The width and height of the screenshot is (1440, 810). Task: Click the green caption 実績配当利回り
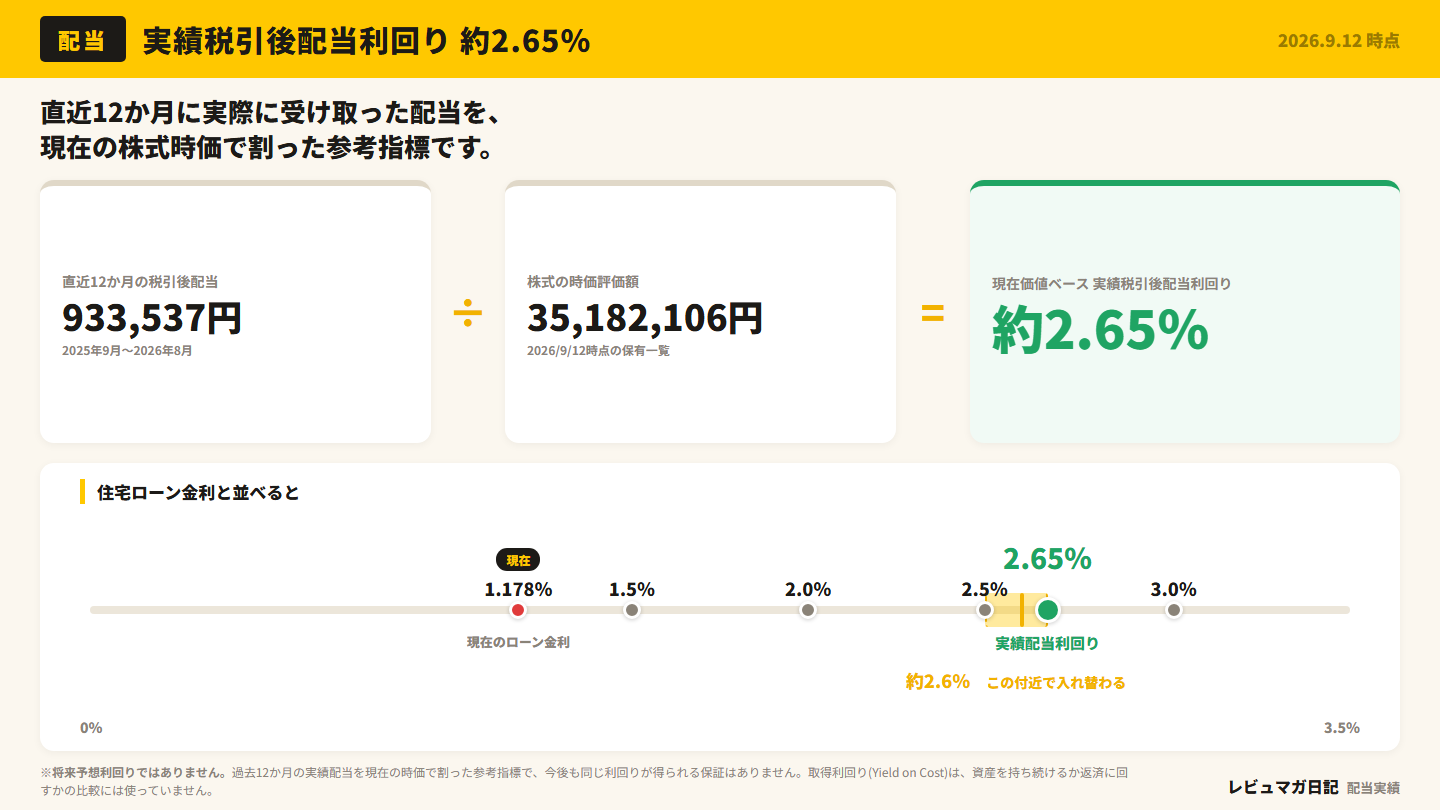1047,643
